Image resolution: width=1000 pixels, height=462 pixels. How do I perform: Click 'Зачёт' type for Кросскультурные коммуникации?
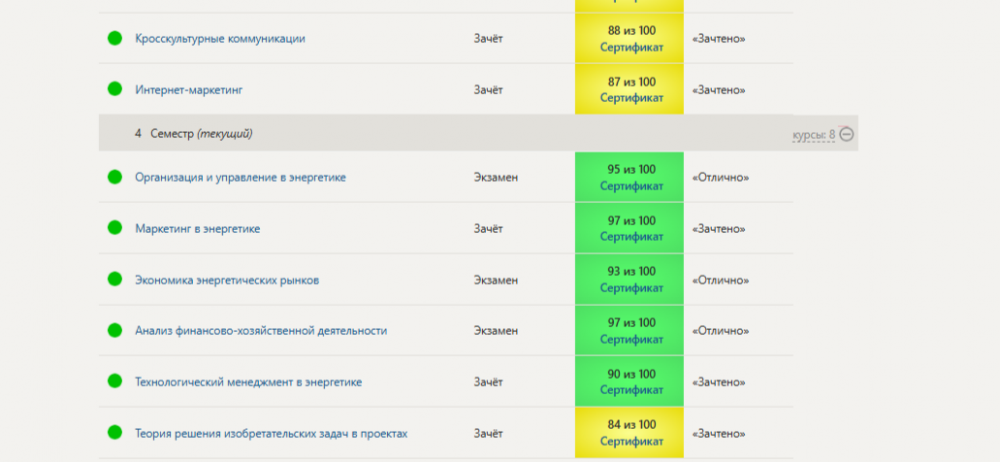click(488, 38)
